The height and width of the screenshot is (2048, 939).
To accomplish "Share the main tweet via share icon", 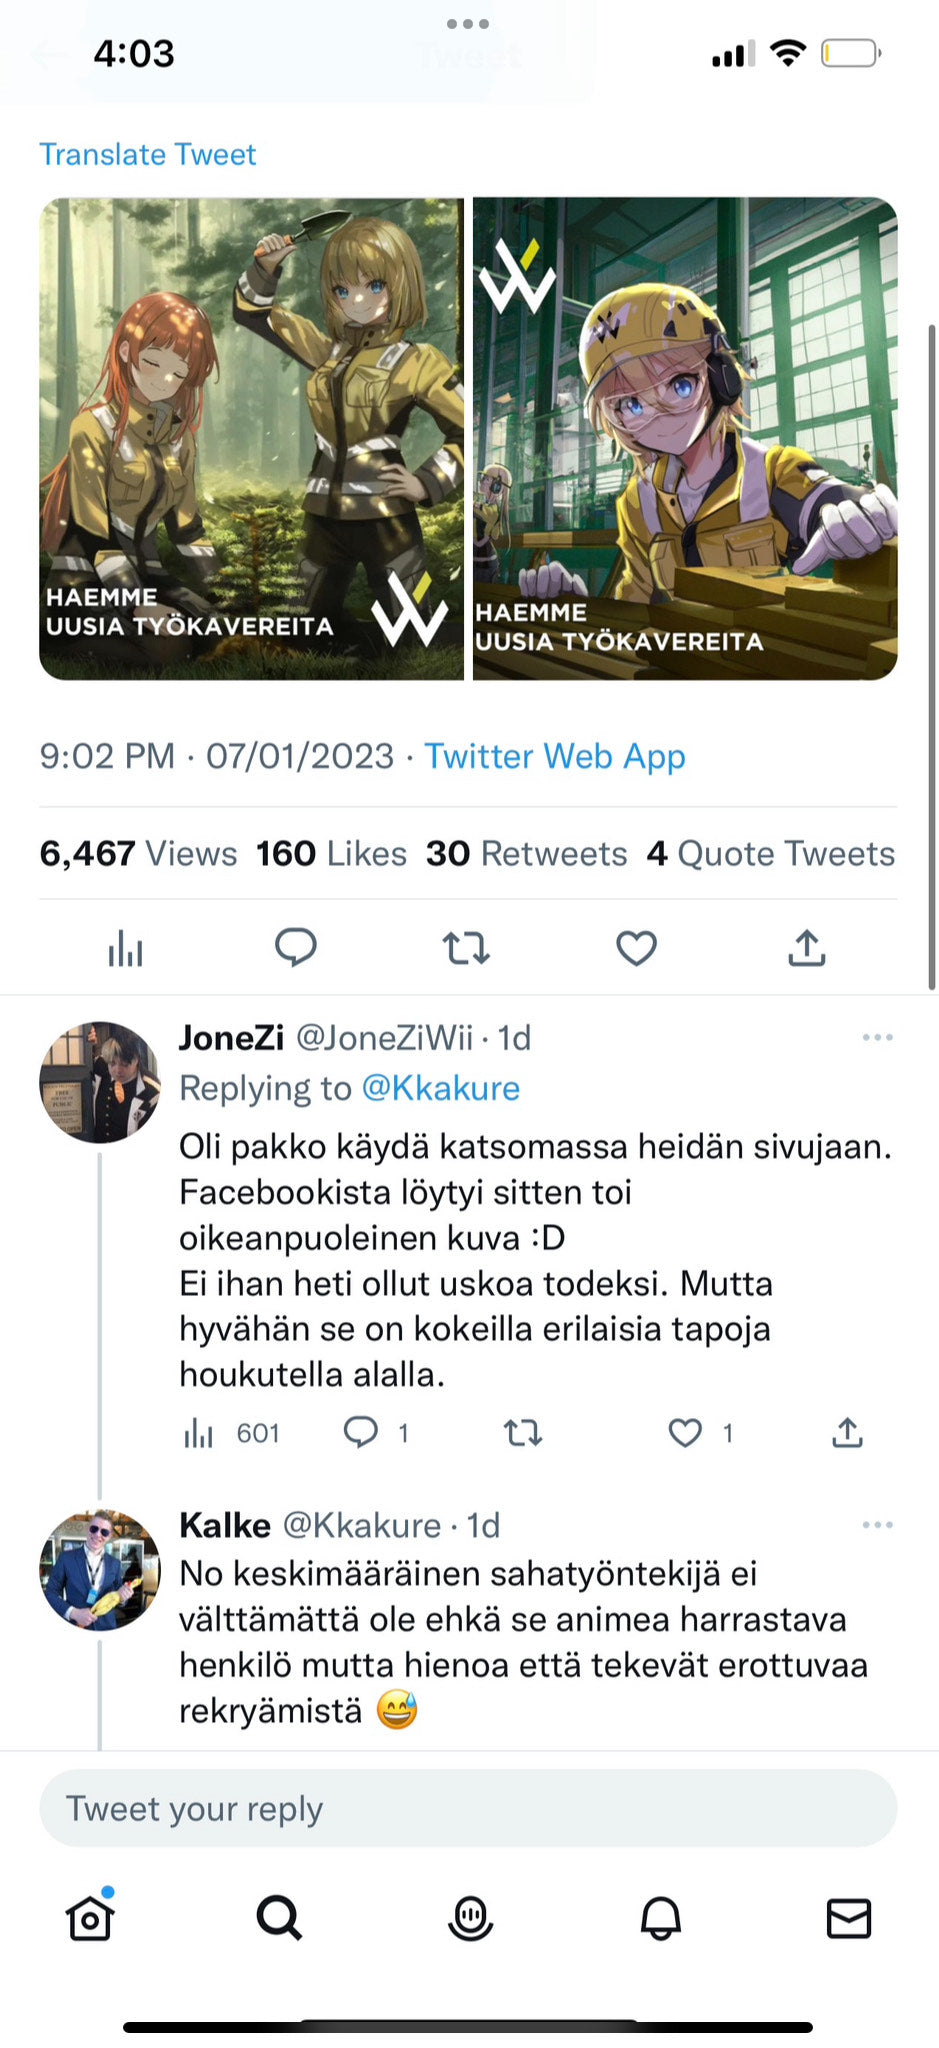I will point(807,947).
